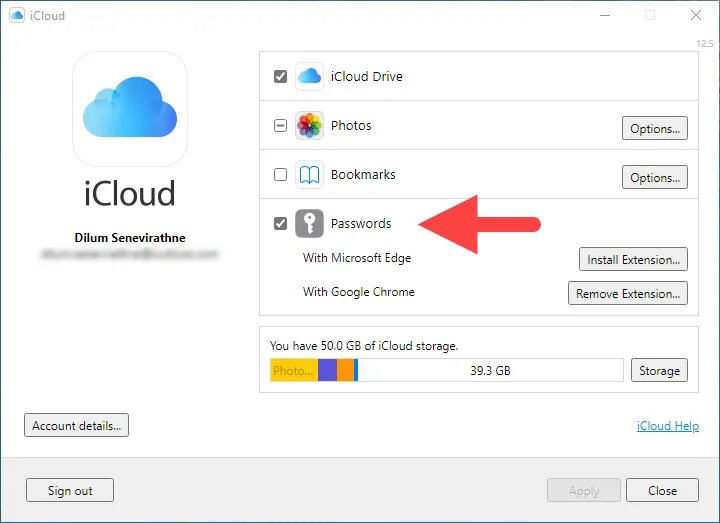Click the 'With Microsoft Edge' label
The width and height of the screenshot is (720, 523).
pyautogui.click(x=357, y=258)
